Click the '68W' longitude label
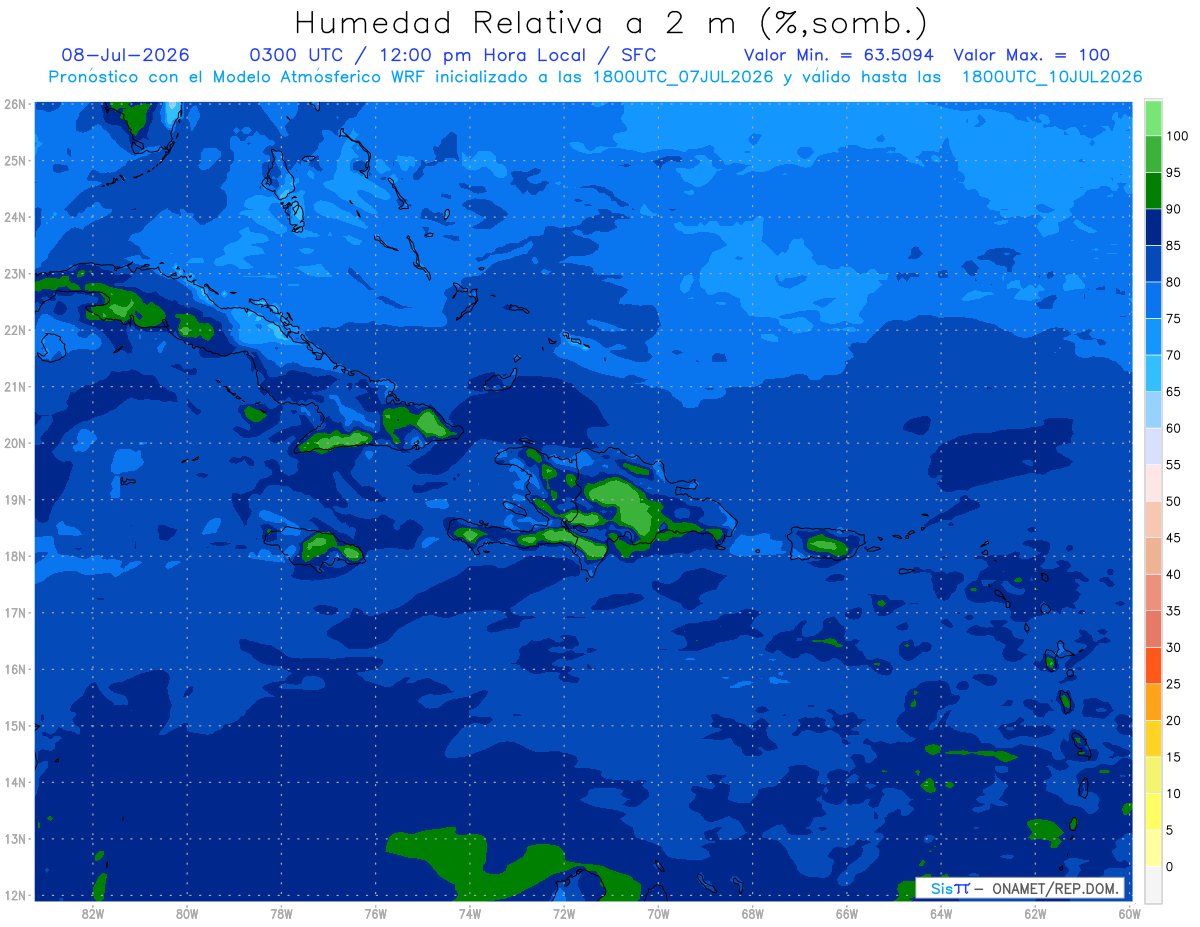The height and width of the screenshot is (927, 1200). click(753, 913)
